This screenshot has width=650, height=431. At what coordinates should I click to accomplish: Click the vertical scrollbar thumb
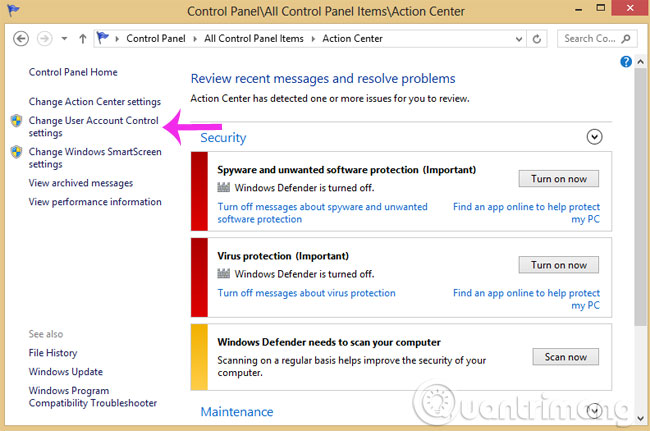(x=640, y=197)
